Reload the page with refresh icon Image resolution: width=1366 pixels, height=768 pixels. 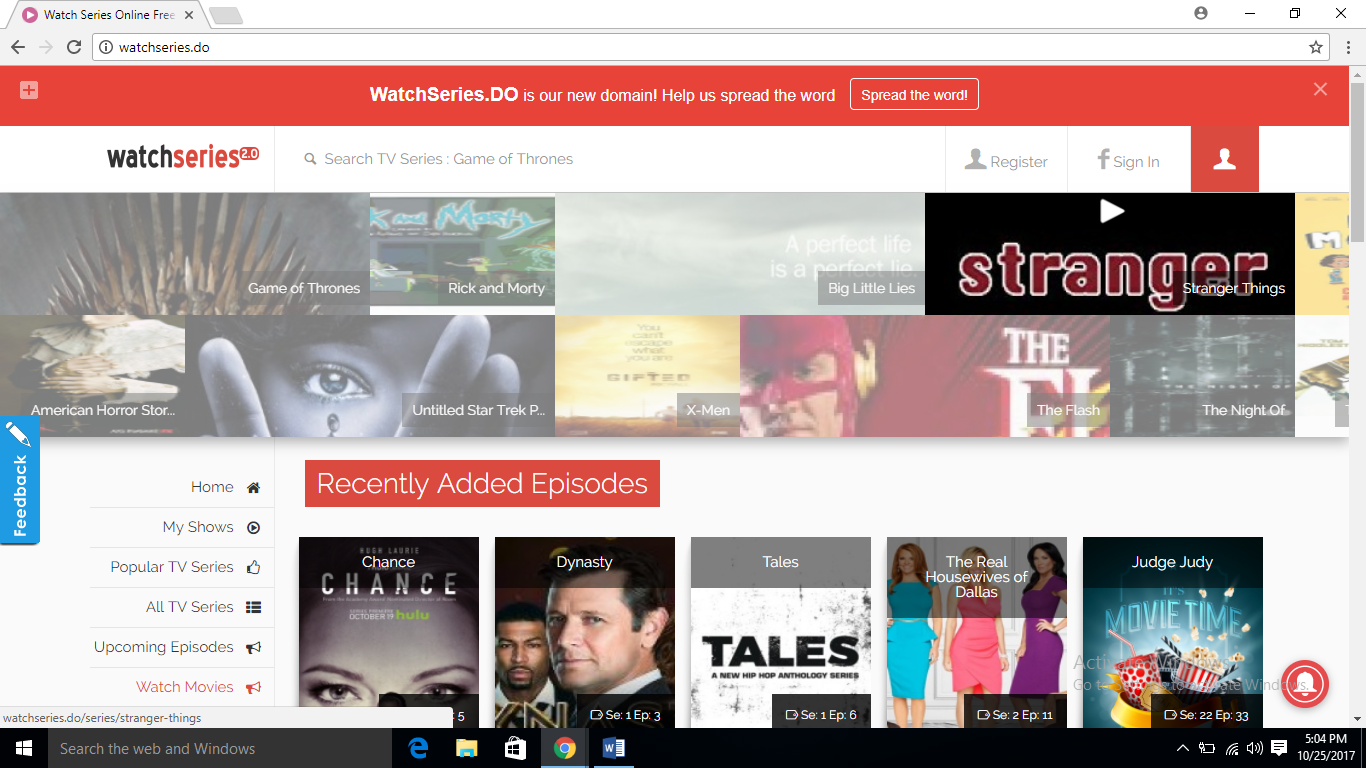click(x=74, y=47)
